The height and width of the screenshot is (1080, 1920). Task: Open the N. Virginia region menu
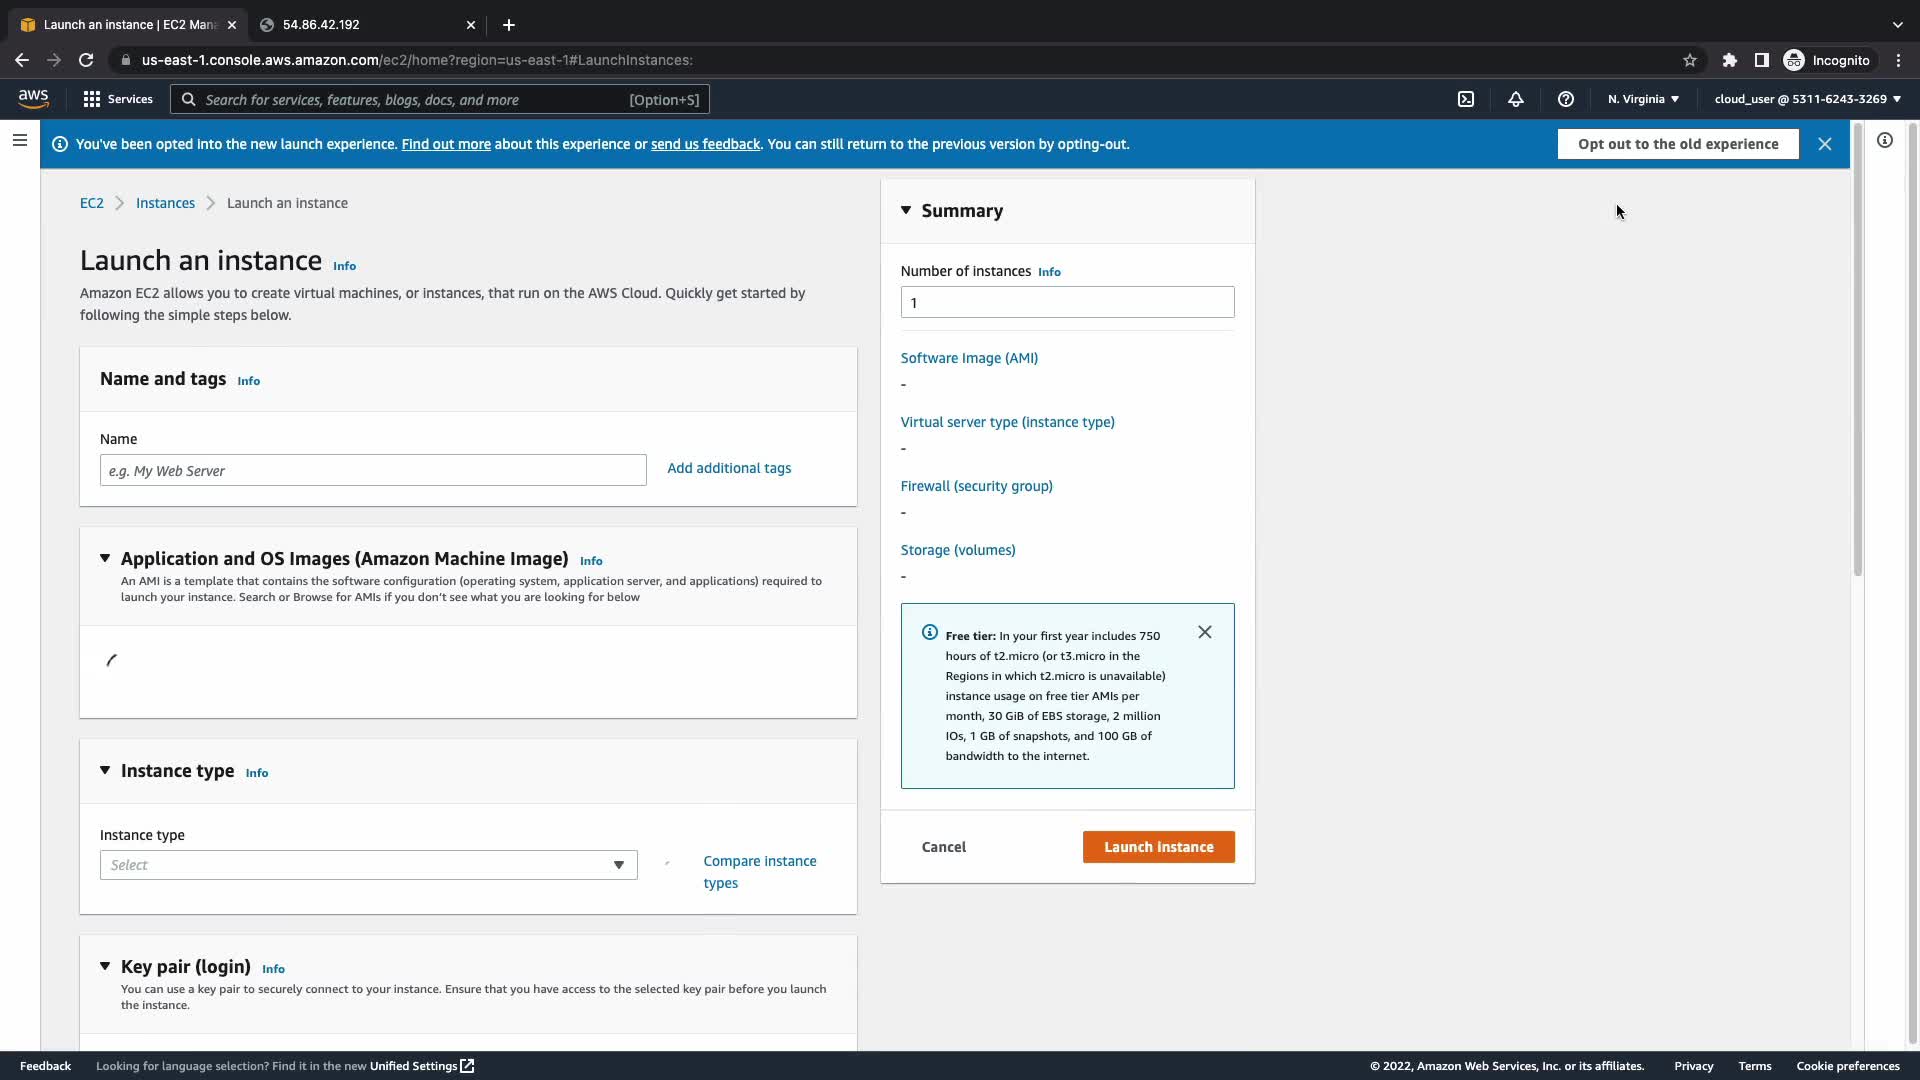click(1643, 99)
